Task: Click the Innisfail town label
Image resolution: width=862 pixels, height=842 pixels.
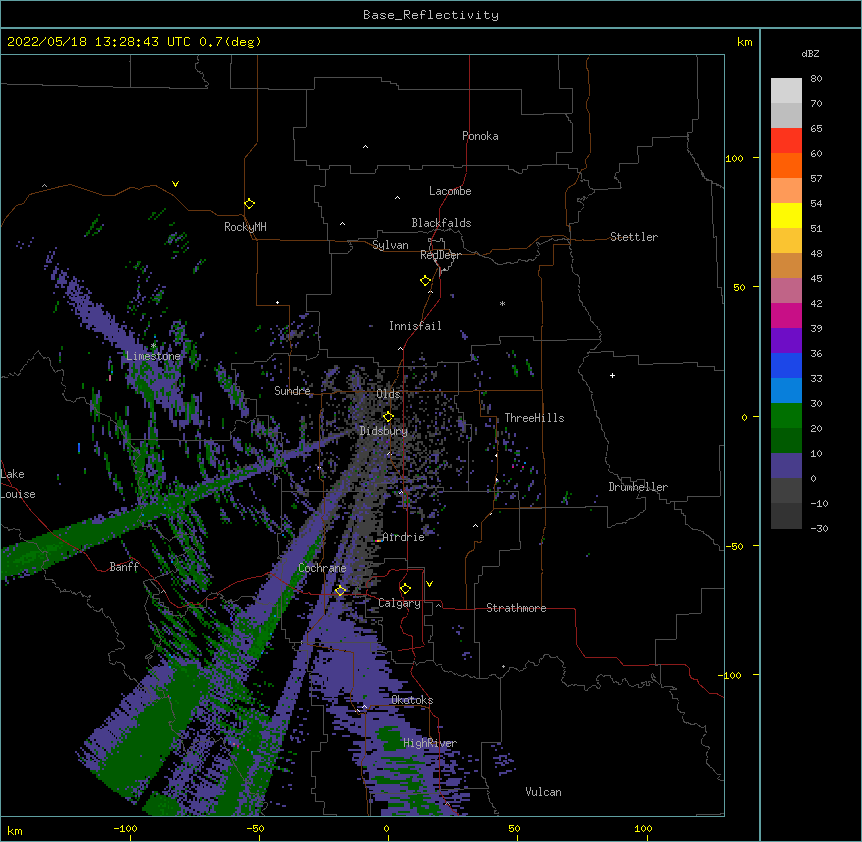Action: coord(415,326)
